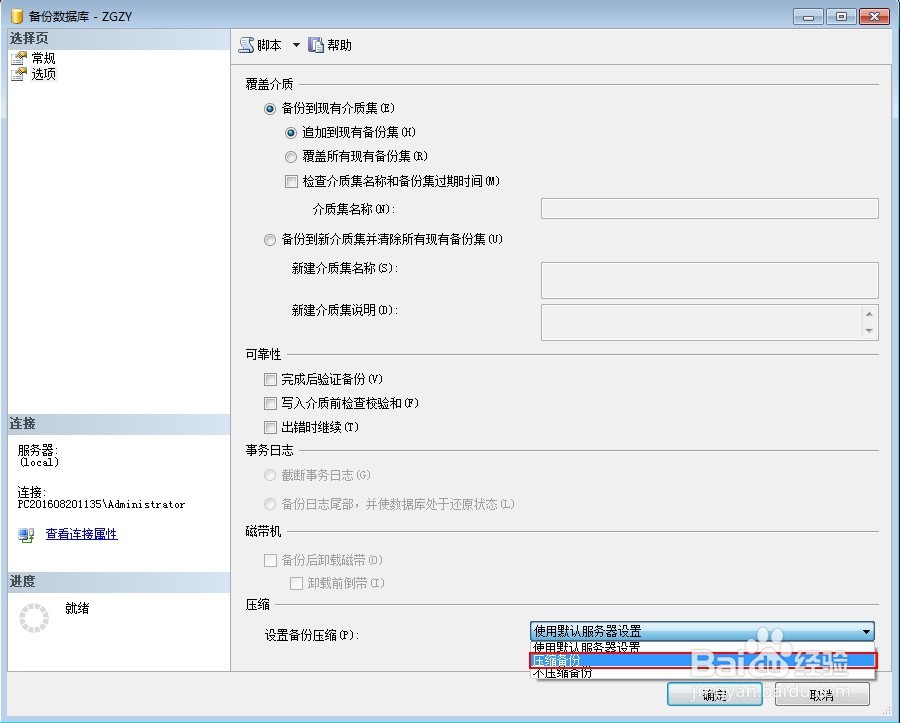
Task: Click the 就绪 progress spinner icon
Action: (33, 618)
